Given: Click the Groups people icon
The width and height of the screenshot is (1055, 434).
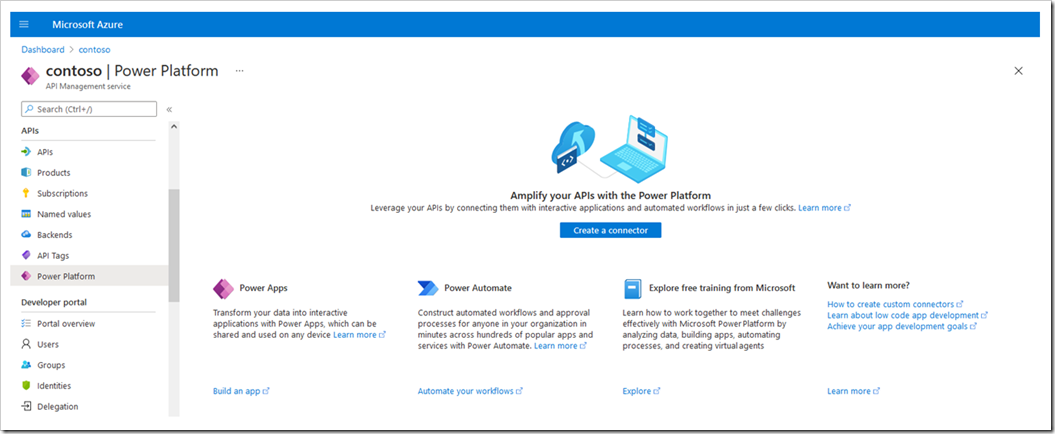Looking at the screenshot, I should (26, 365).
